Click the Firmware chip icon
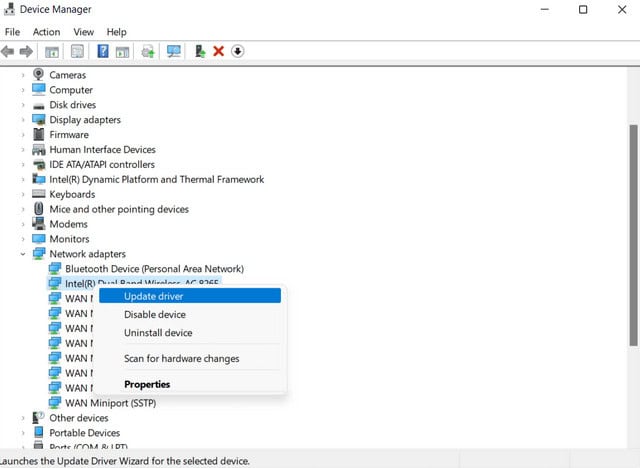This screenshot has height=468, width=640. [x=39, y=134]
